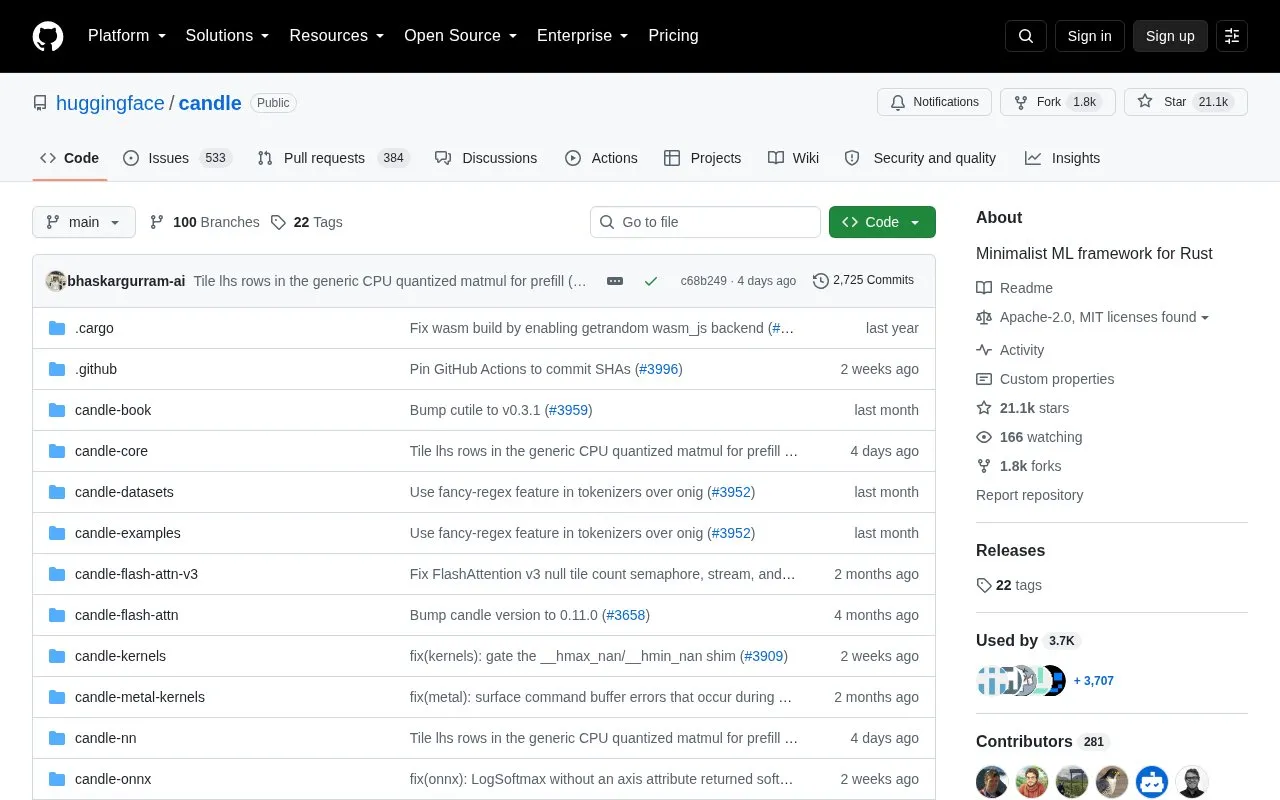Screen dimensions: 1280x800
Task: Click the candle-core folder icon
Action: click(57, 451)
